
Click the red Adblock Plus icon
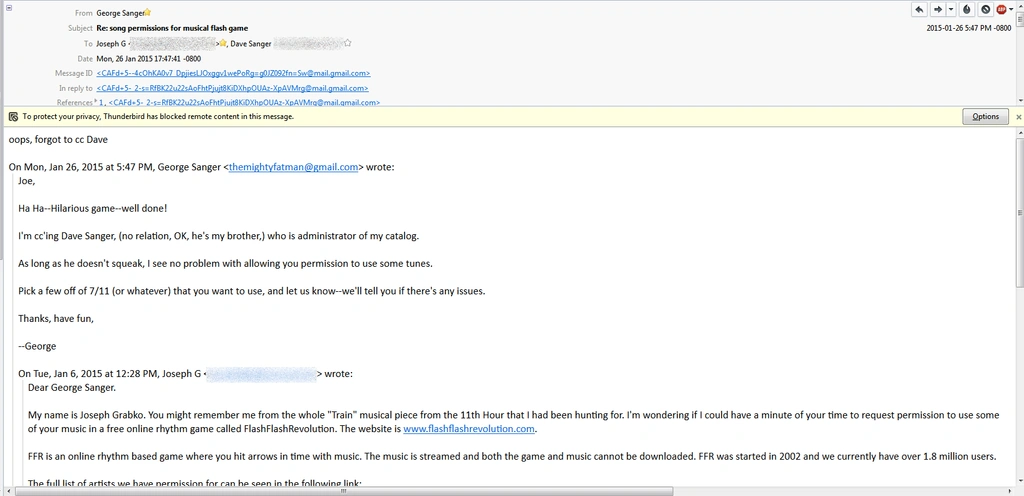(x=1001, y=9)
